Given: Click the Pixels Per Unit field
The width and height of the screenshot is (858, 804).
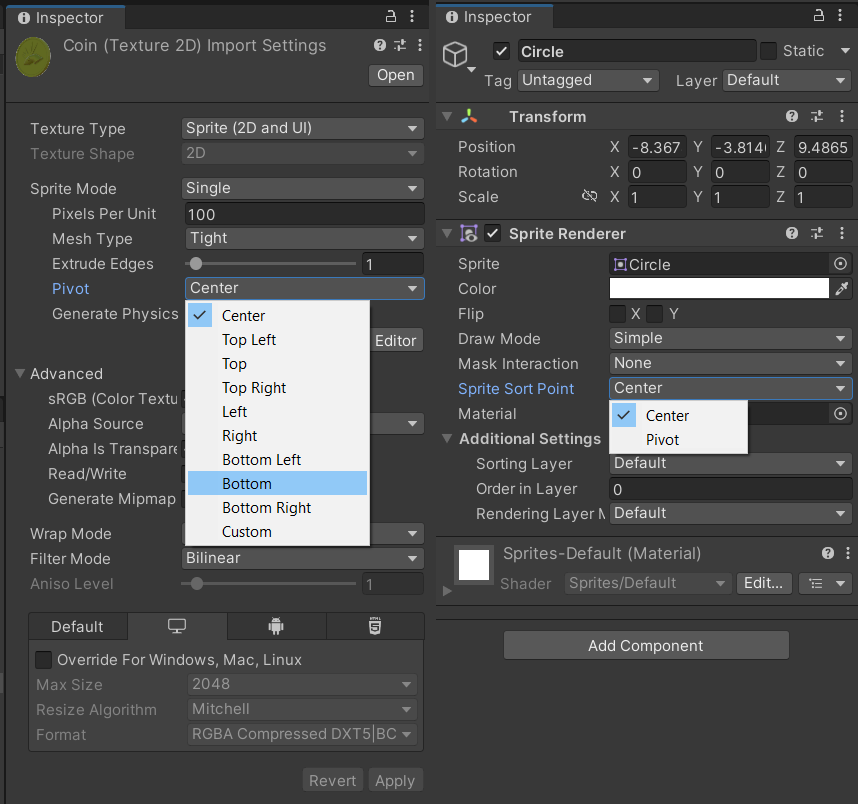Looking at the screenshot, I should coord(305,214).
